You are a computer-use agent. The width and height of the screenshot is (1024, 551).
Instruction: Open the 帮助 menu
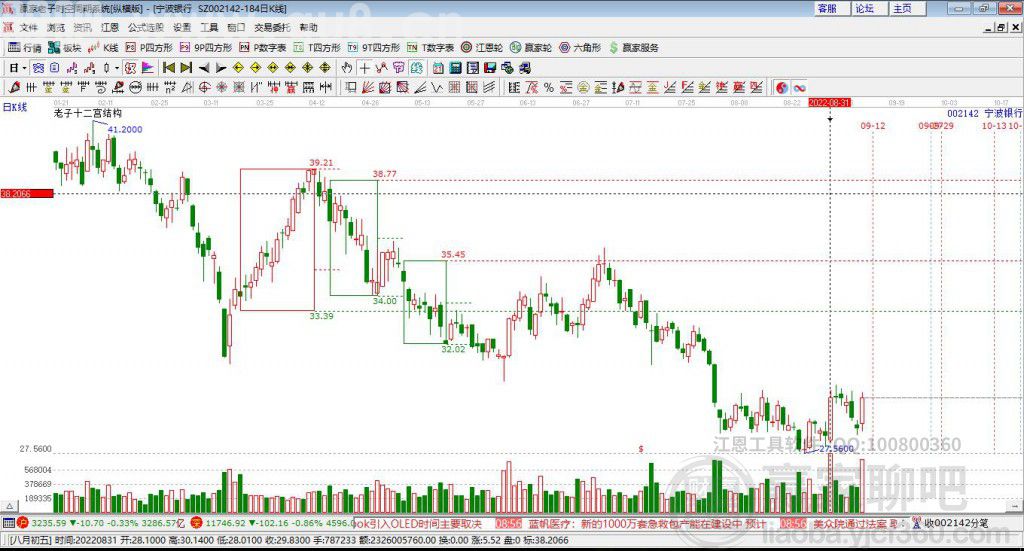coord(308,27)
